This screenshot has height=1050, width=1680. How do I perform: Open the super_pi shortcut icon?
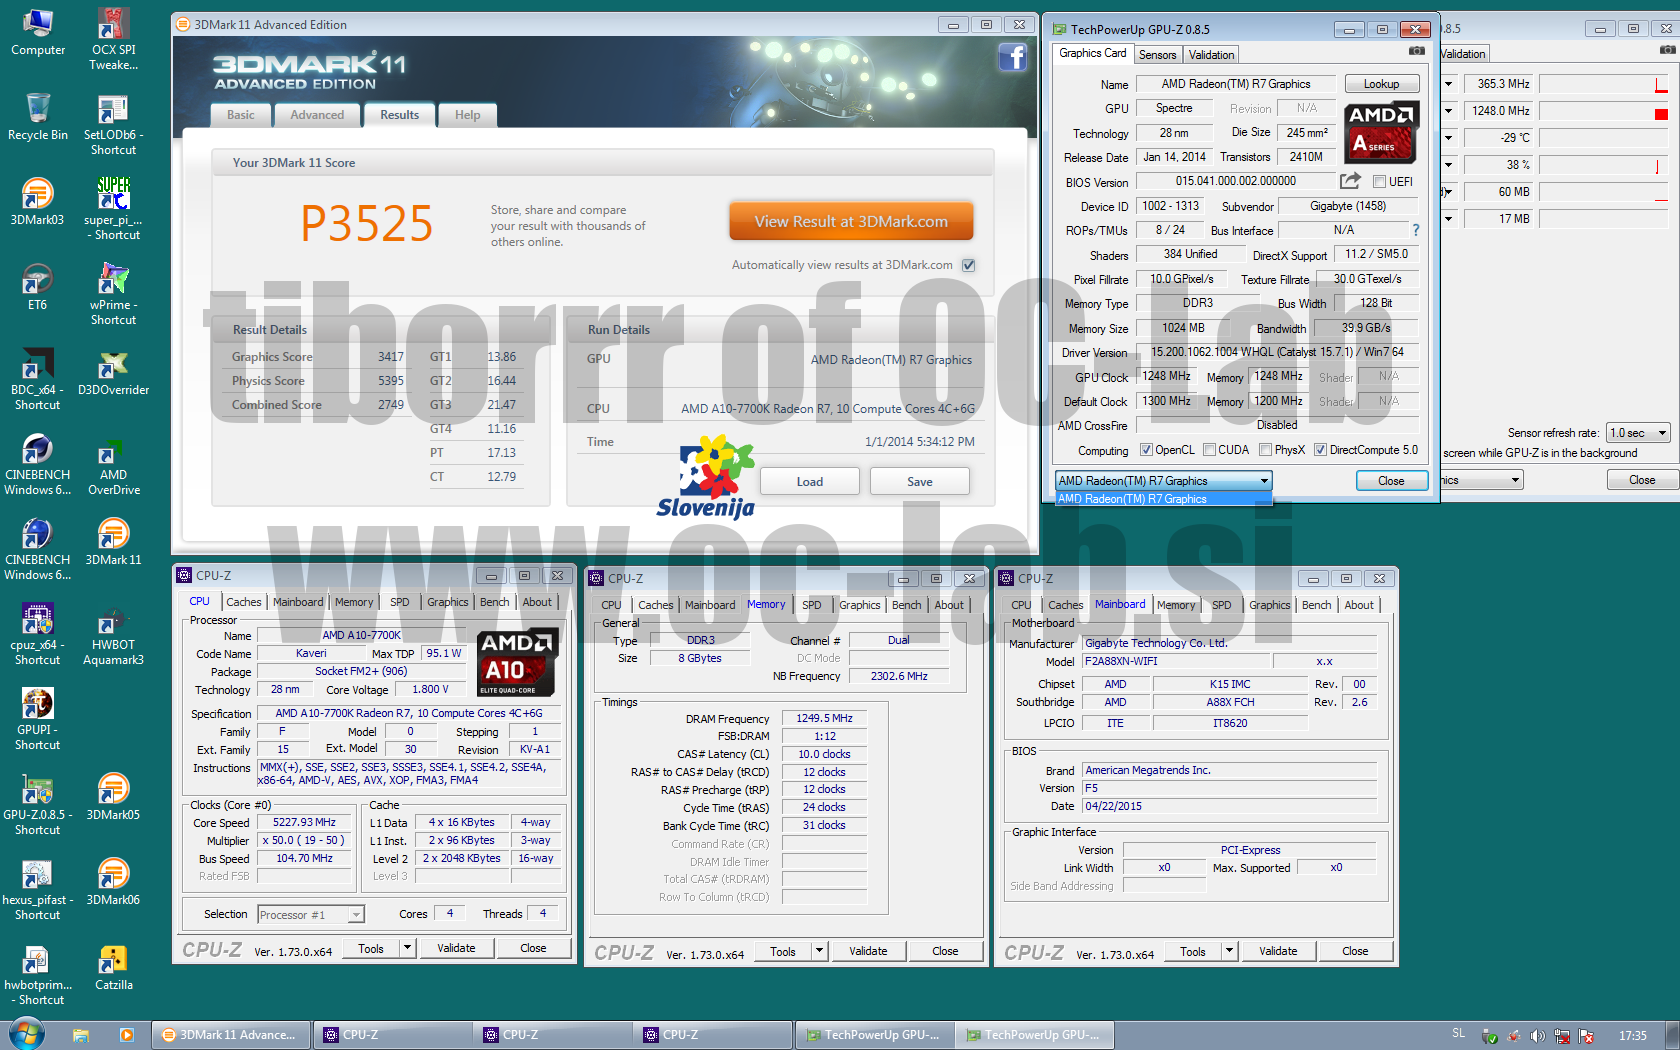(x=113, y=210)
